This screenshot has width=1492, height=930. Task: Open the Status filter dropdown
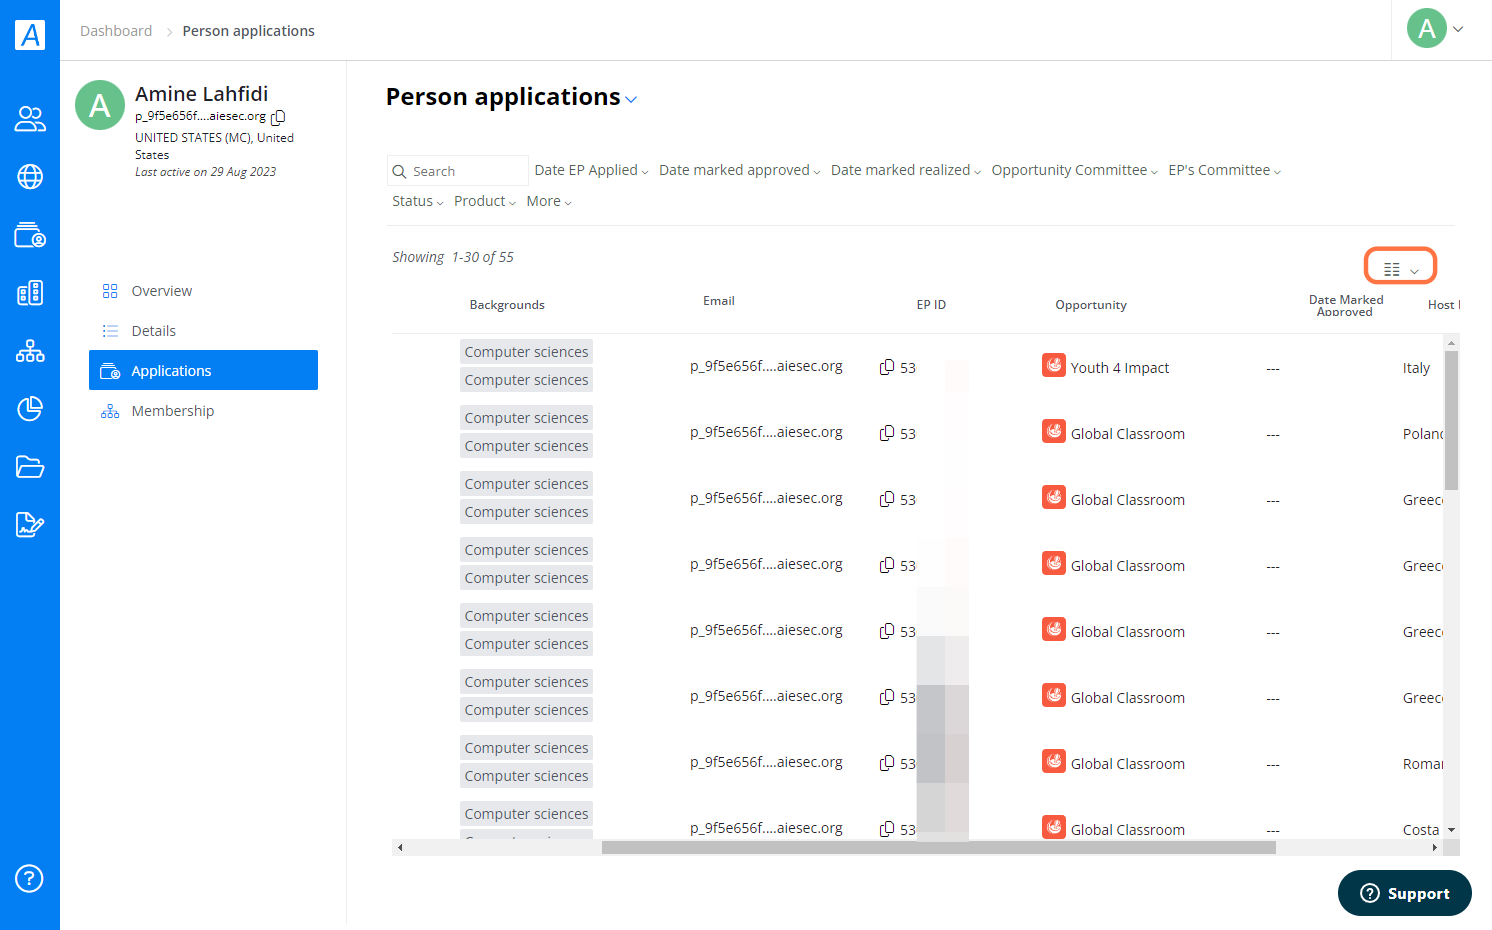click(417, 201)
